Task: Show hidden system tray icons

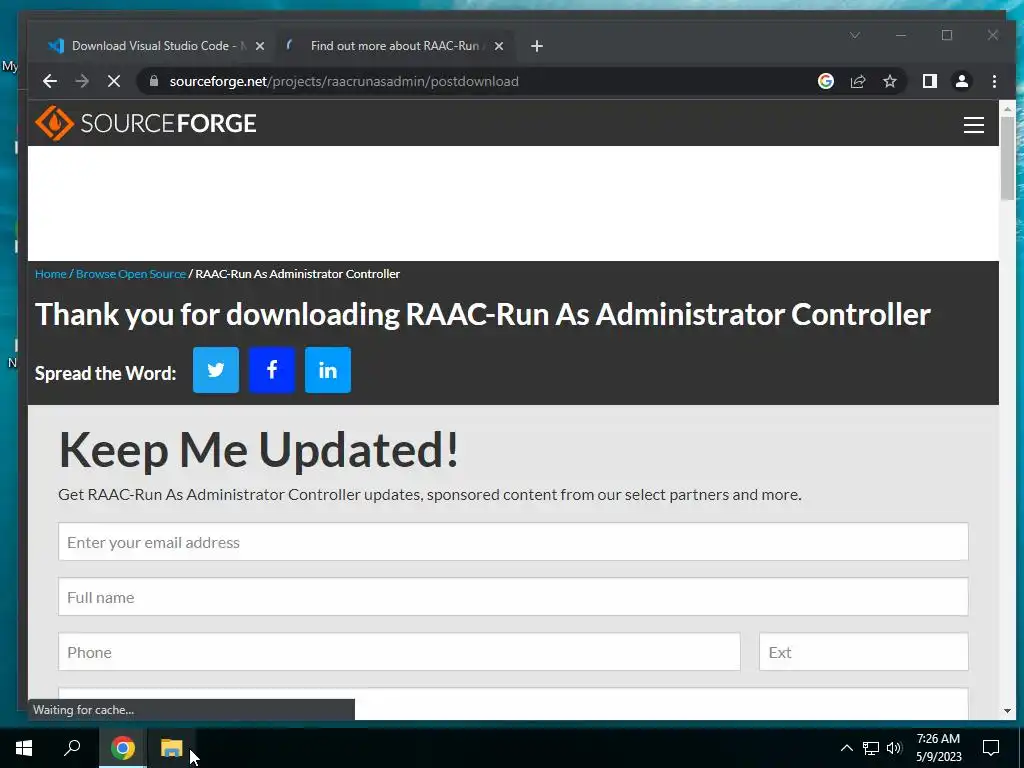Action: point(846,748)
